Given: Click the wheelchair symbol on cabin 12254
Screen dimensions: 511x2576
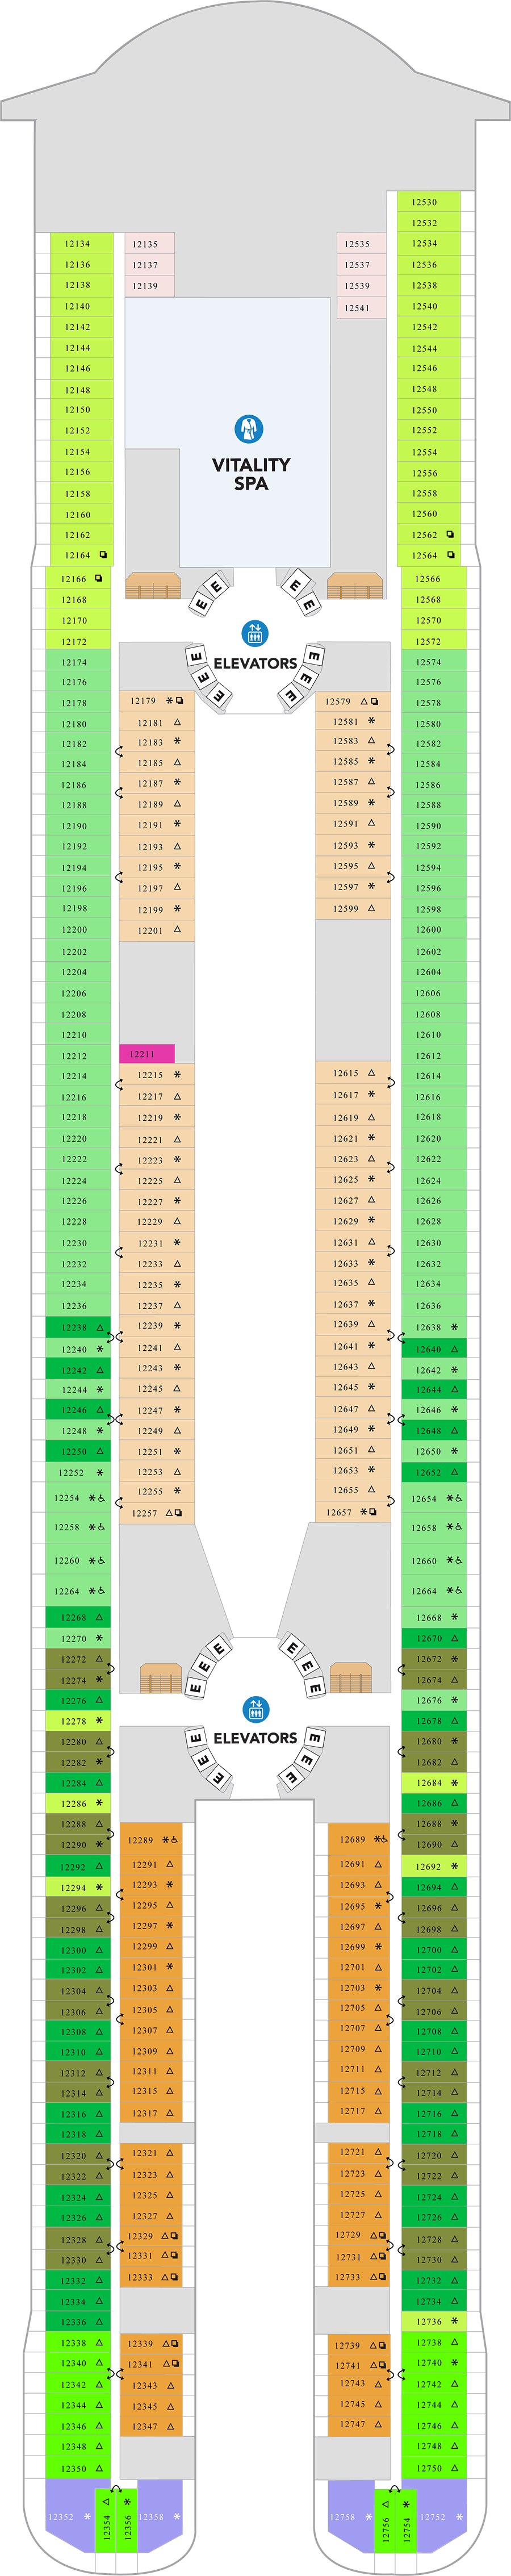Looking at the screenshot, I should 102,1498.
